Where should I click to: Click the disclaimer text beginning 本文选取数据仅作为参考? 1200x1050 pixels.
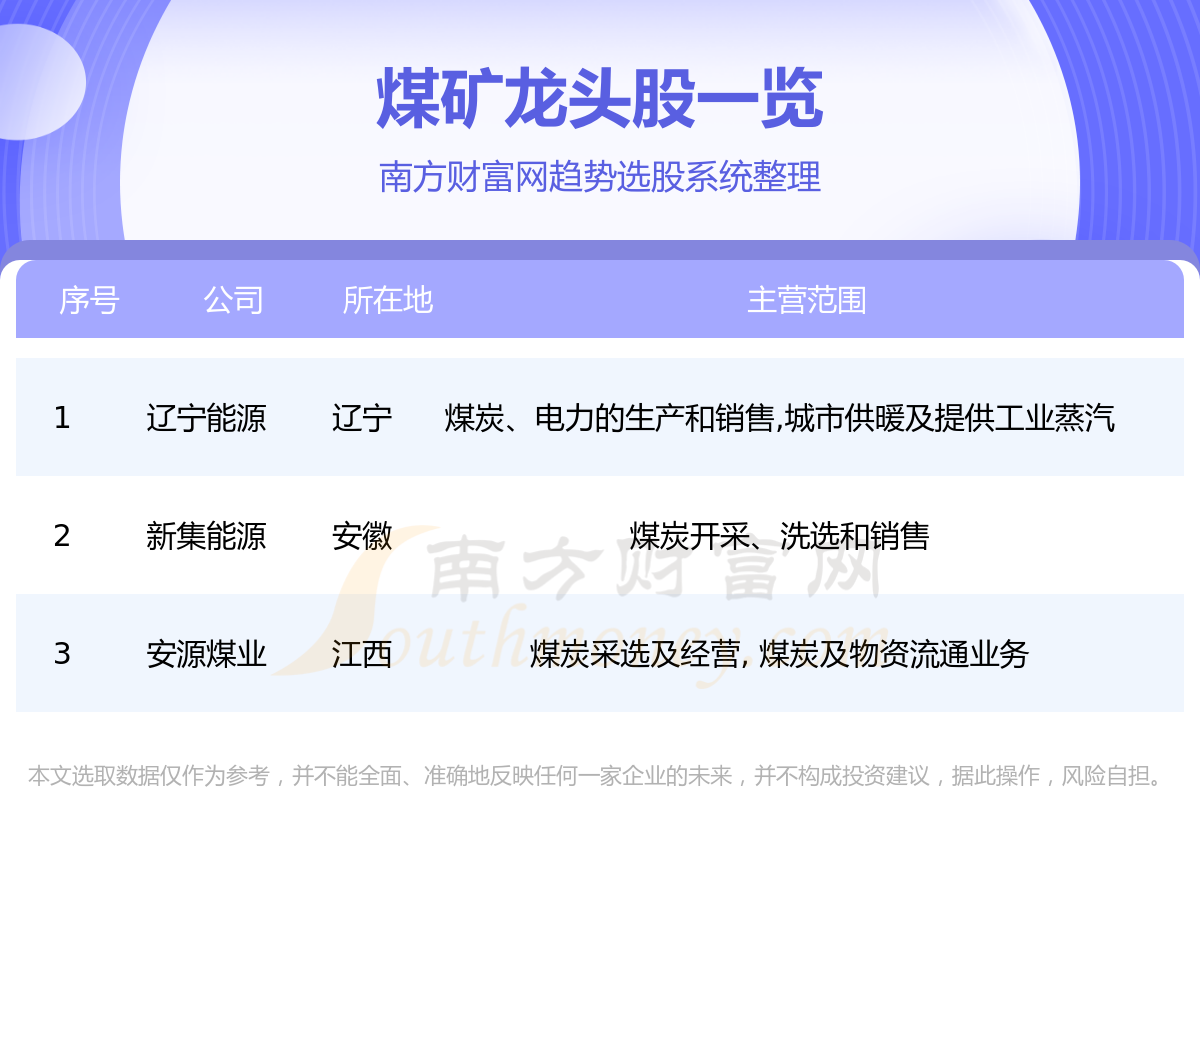click(598, 776)
